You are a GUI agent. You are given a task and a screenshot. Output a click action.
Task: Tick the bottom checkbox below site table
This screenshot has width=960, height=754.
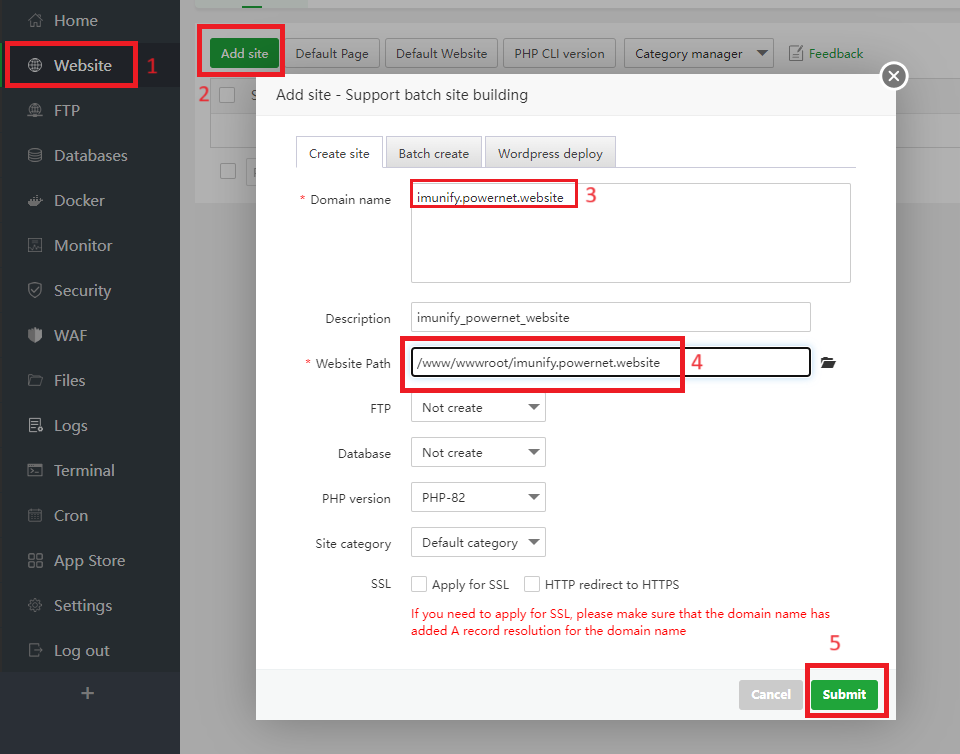click(x=228, y=171)
